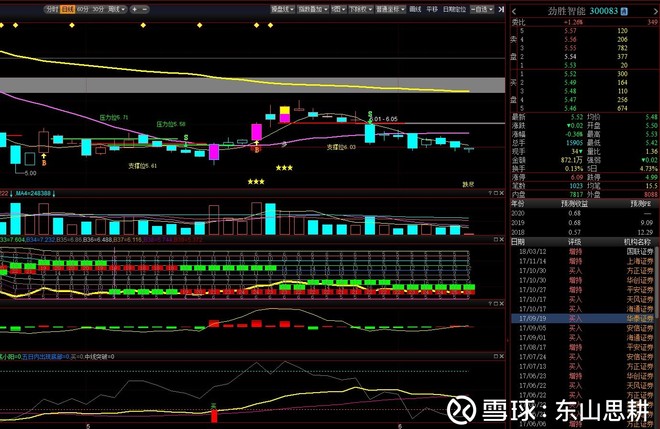Switch to 分时 intraday view
The image size is (660, 429).
tap(52, 9)
